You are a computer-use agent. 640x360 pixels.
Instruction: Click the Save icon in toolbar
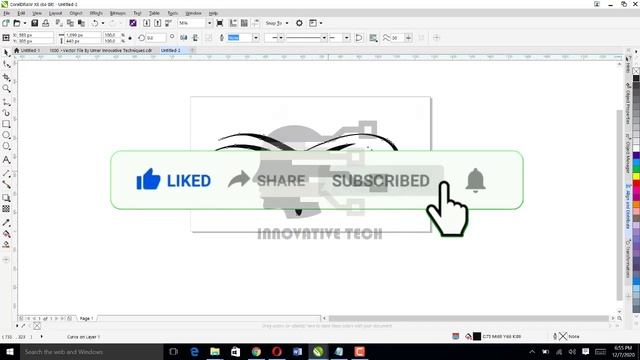(x=35, y=23)
